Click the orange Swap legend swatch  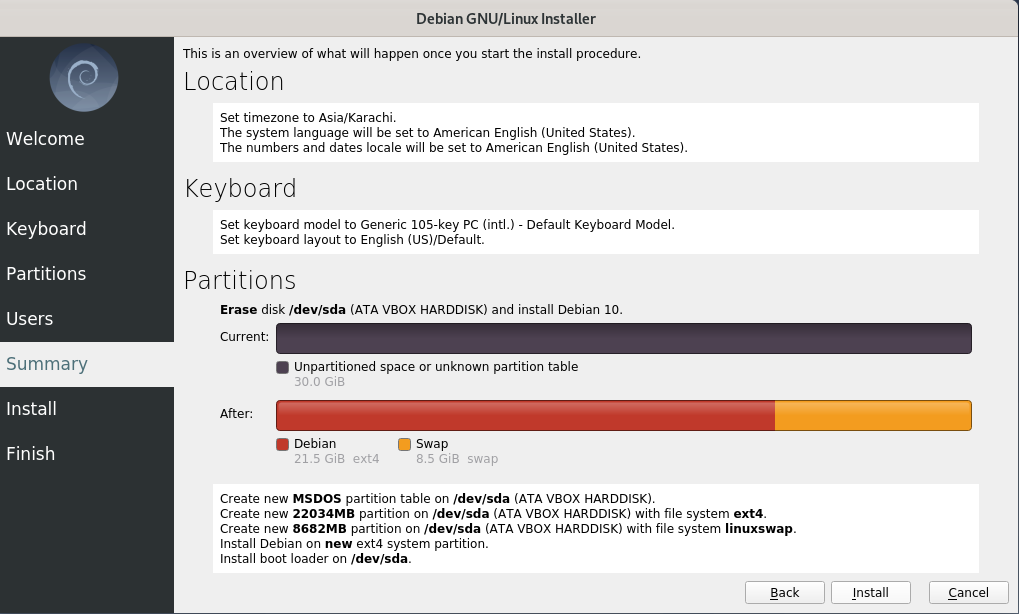[404, 444]
